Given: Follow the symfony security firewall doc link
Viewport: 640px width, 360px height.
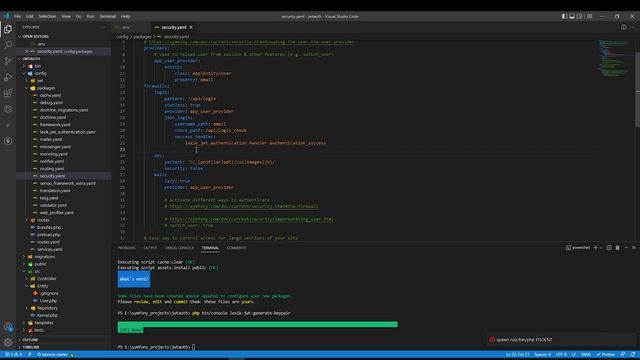Looking at the screenshot, I should [x=244, y=207].
